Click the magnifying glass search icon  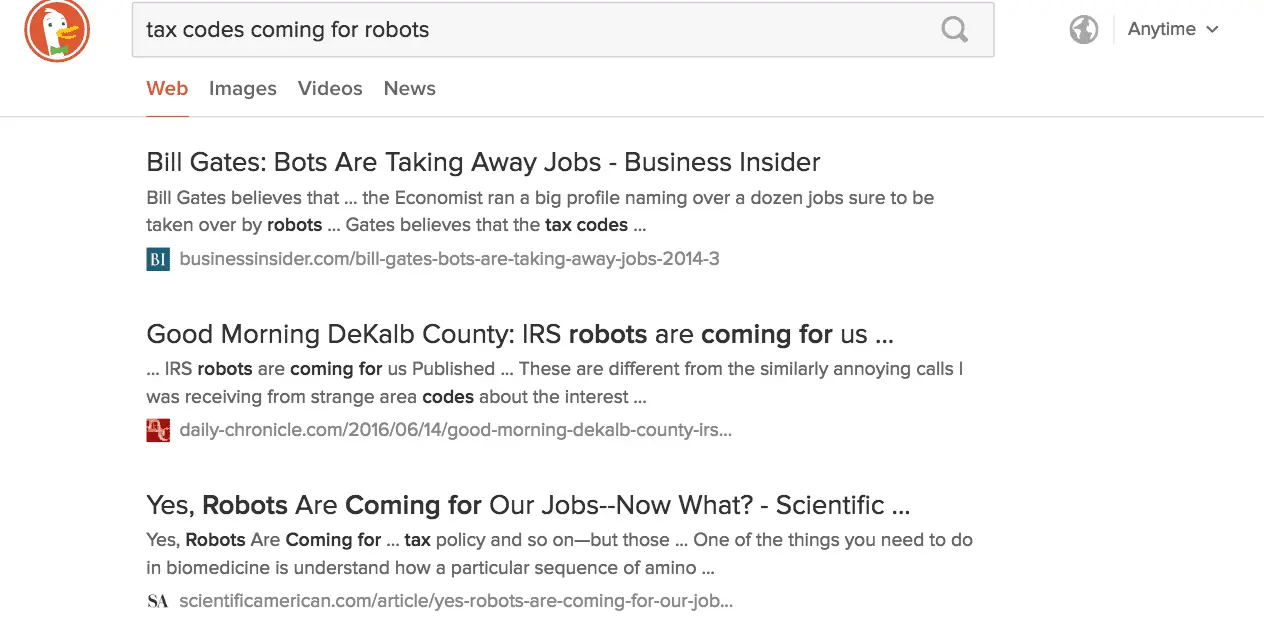point(954,29)
